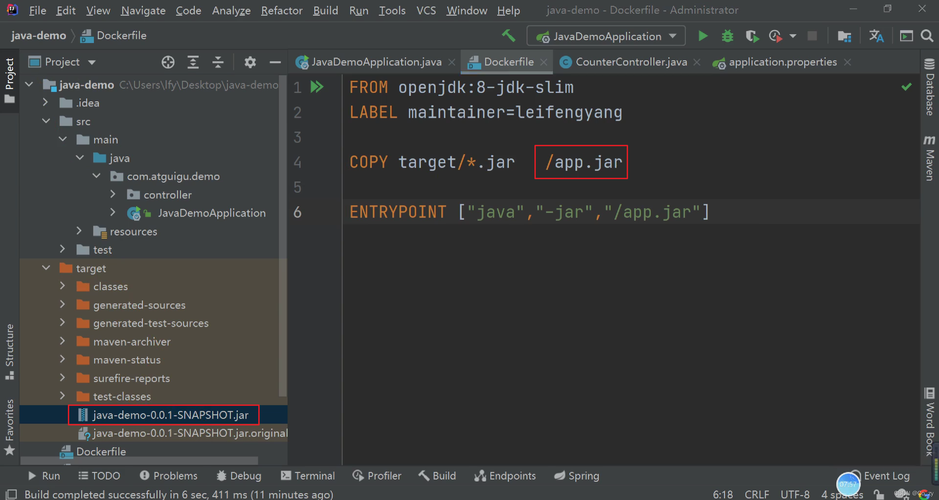Collapse the target folder

pyautogui.click(x=46, y=268)
